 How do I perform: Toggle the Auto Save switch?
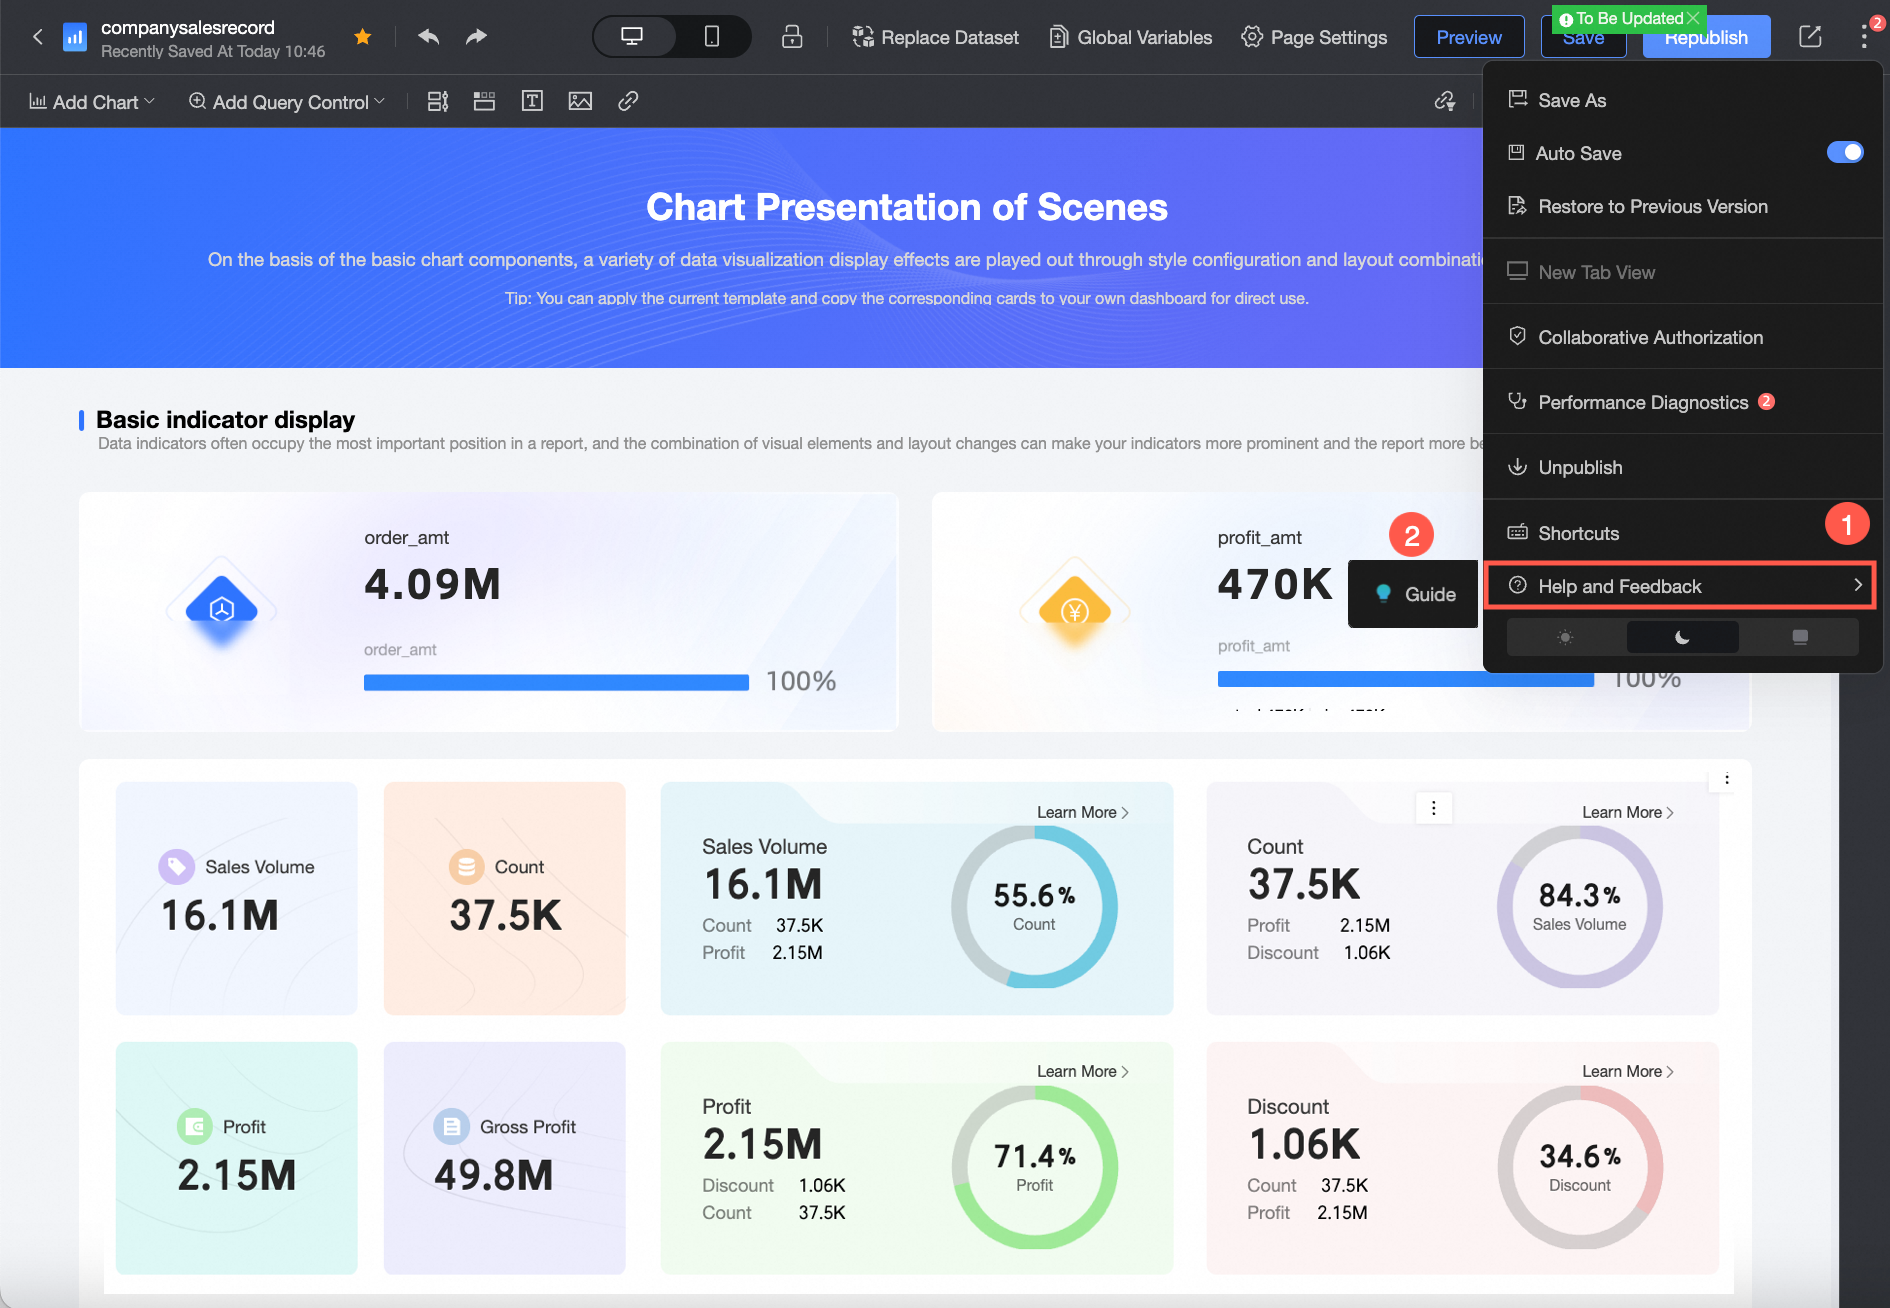pos(1844,152)
